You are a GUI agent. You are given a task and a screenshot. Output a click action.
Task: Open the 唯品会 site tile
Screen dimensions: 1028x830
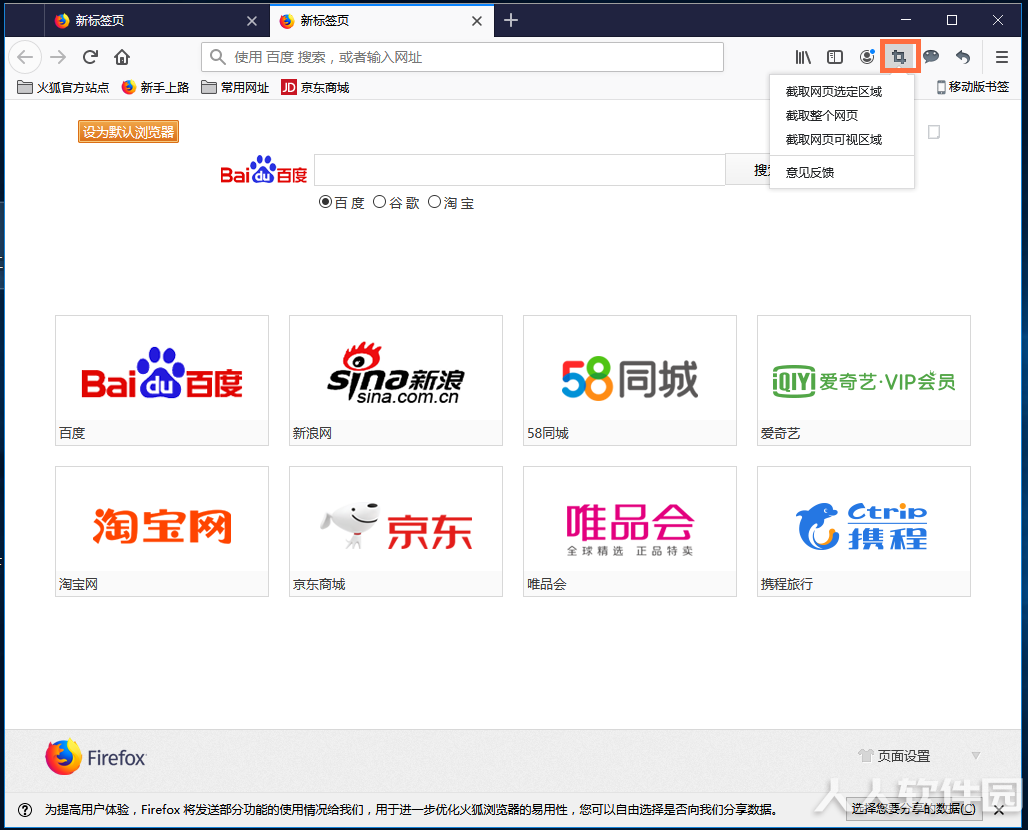coord(630,531)
